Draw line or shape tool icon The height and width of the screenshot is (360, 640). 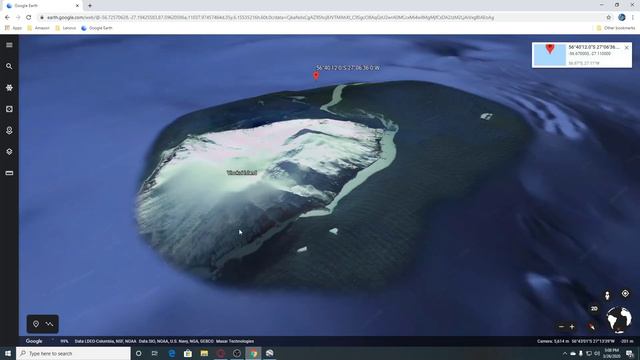[49, 324]
